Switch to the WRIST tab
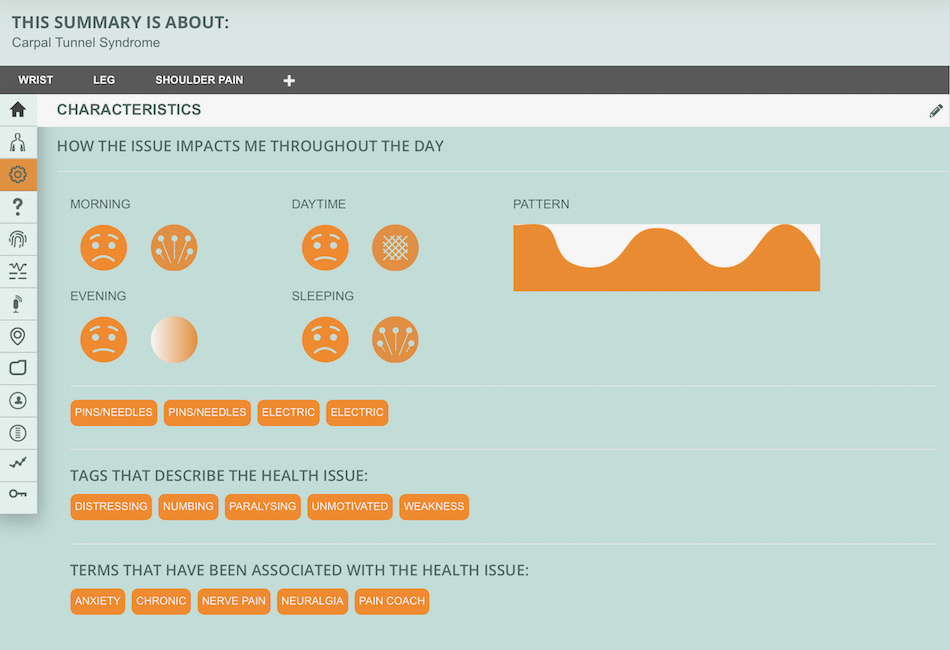The height and width of the screenshot is (650, 950). [x=35, y=80]
